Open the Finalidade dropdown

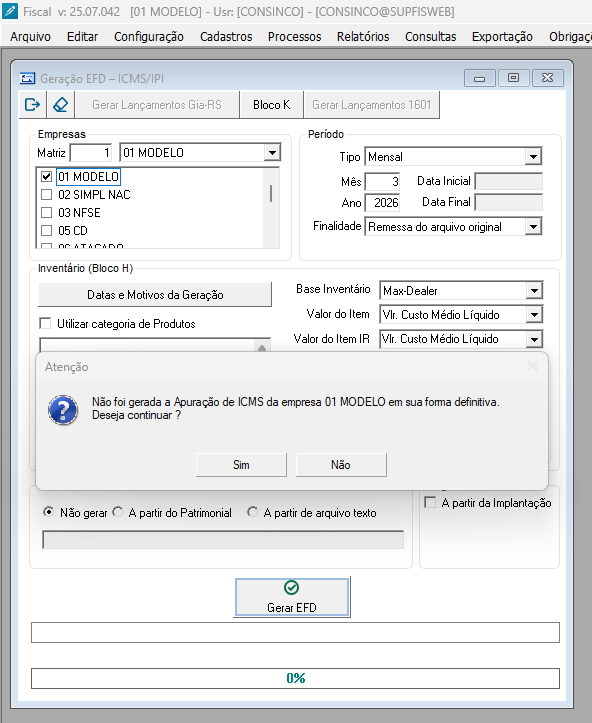[x=533, y=227]
